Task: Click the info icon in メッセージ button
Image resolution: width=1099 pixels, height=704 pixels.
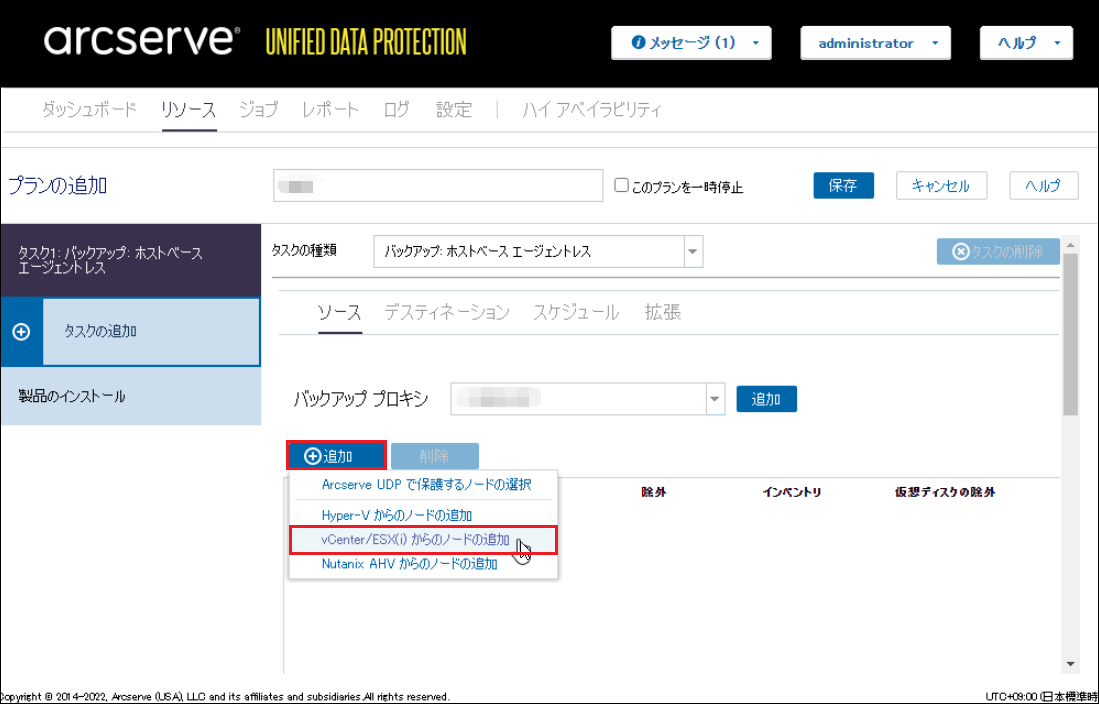Action: pos(638,43)
